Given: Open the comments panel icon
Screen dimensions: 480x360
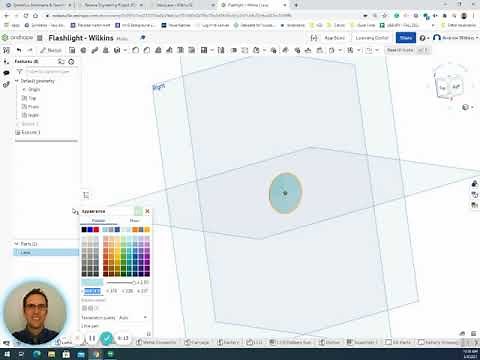Looking at the screenshot, I should point(6,73).
